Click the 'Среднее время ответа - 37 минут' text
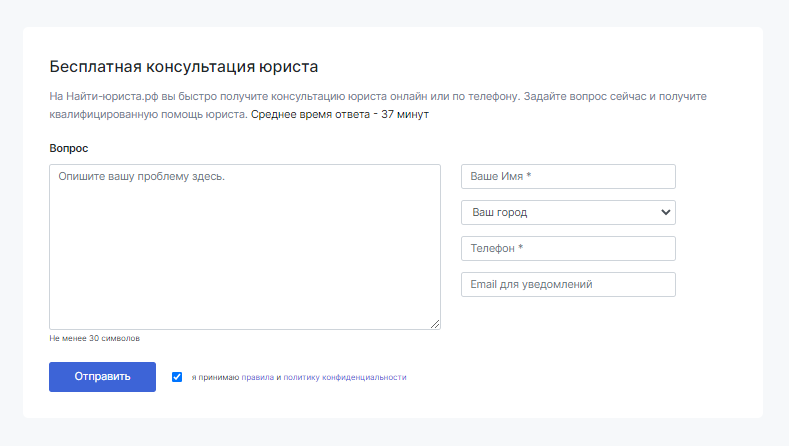789x446 pixels. [340, 114]
